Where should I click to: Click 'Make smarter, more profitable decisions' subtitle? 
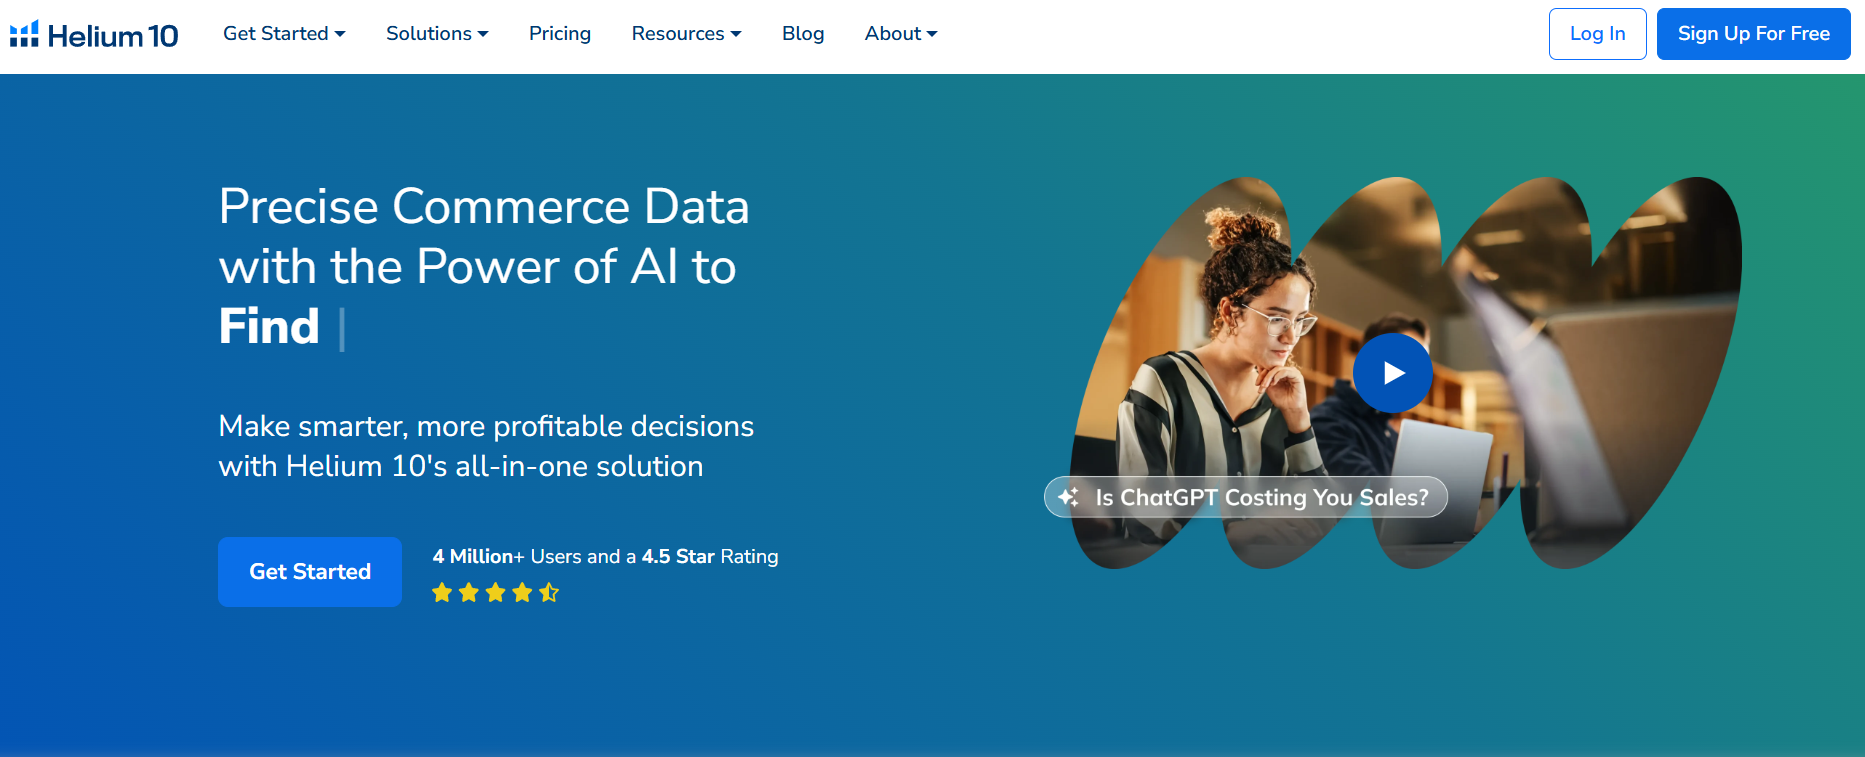[x=486, y=426]
